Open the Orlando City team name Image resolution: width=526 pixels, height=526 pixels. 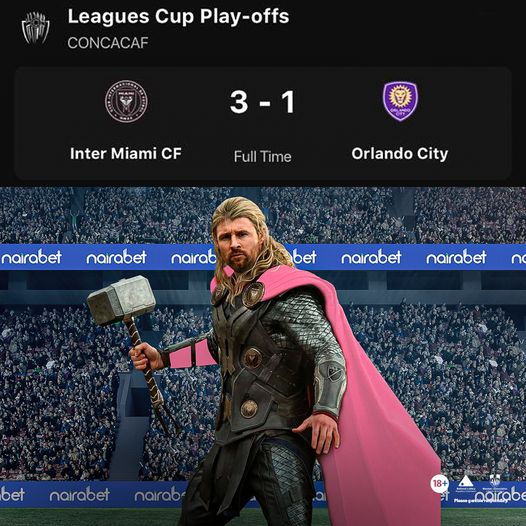[x=400, y=154]
